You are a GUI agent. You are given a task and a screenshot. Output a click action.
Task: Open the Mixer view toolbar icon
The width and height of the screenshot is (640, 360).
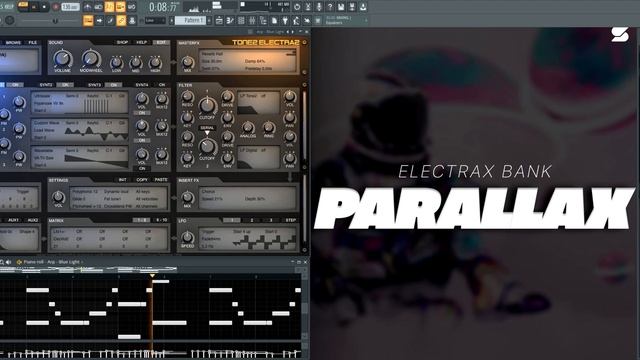pyautogui.click(x=252, y=20)
